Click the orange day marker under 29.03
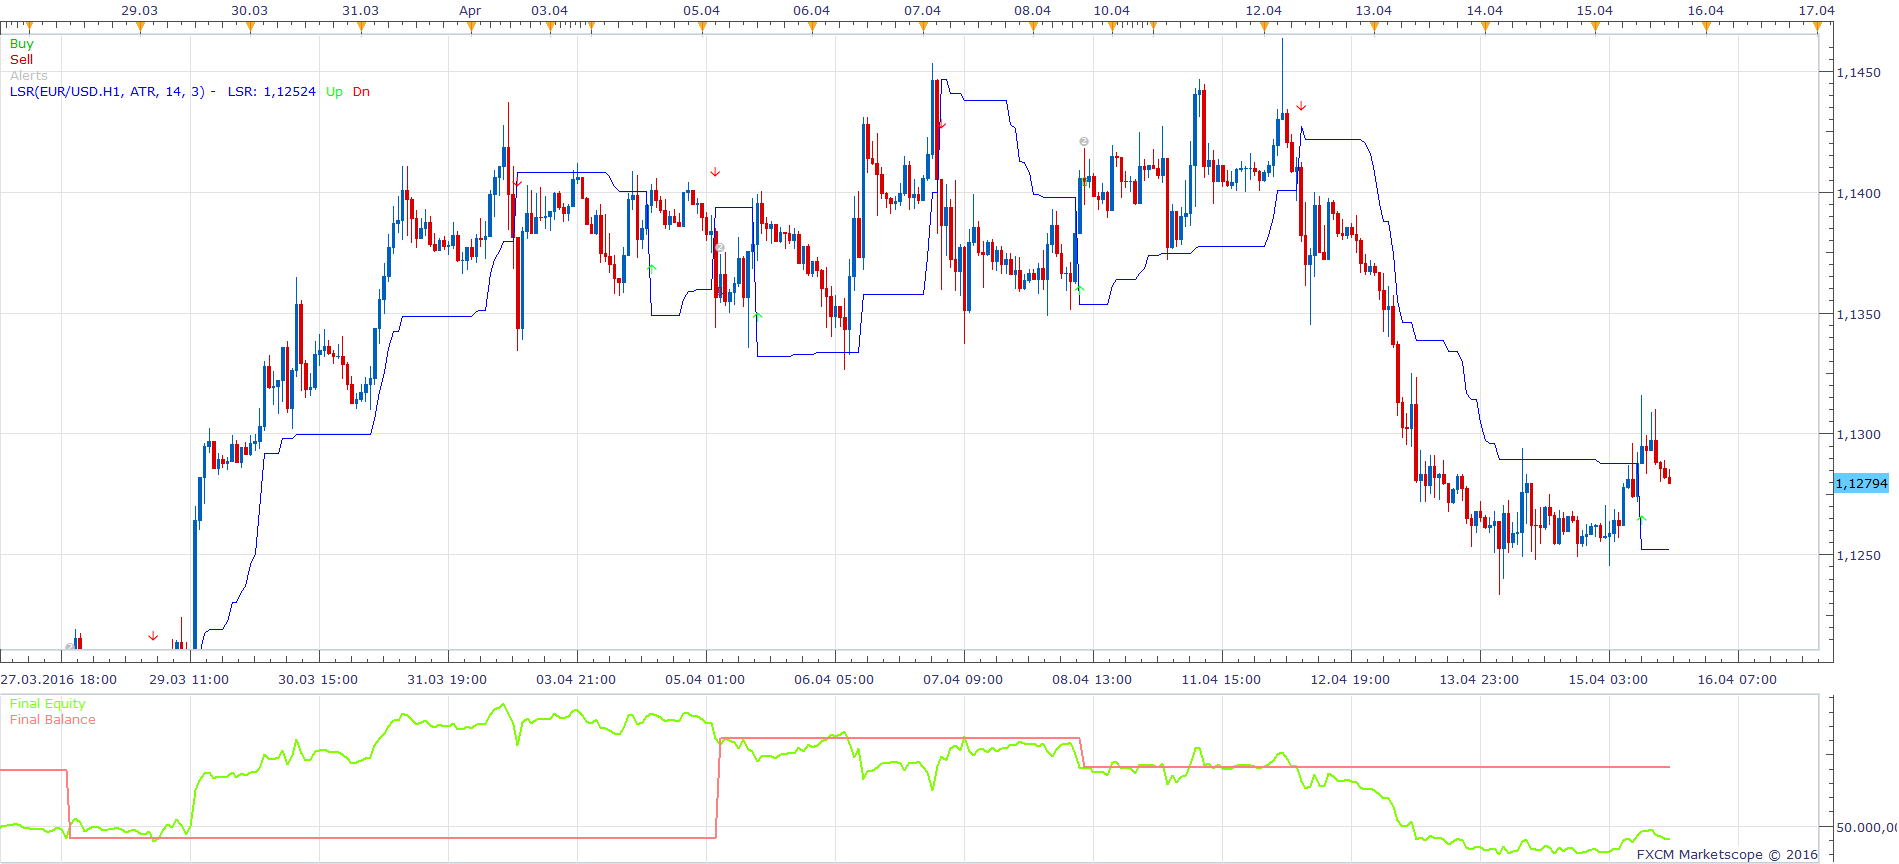Viewport: 1899px width, 864px height. (x=140, y=27)
